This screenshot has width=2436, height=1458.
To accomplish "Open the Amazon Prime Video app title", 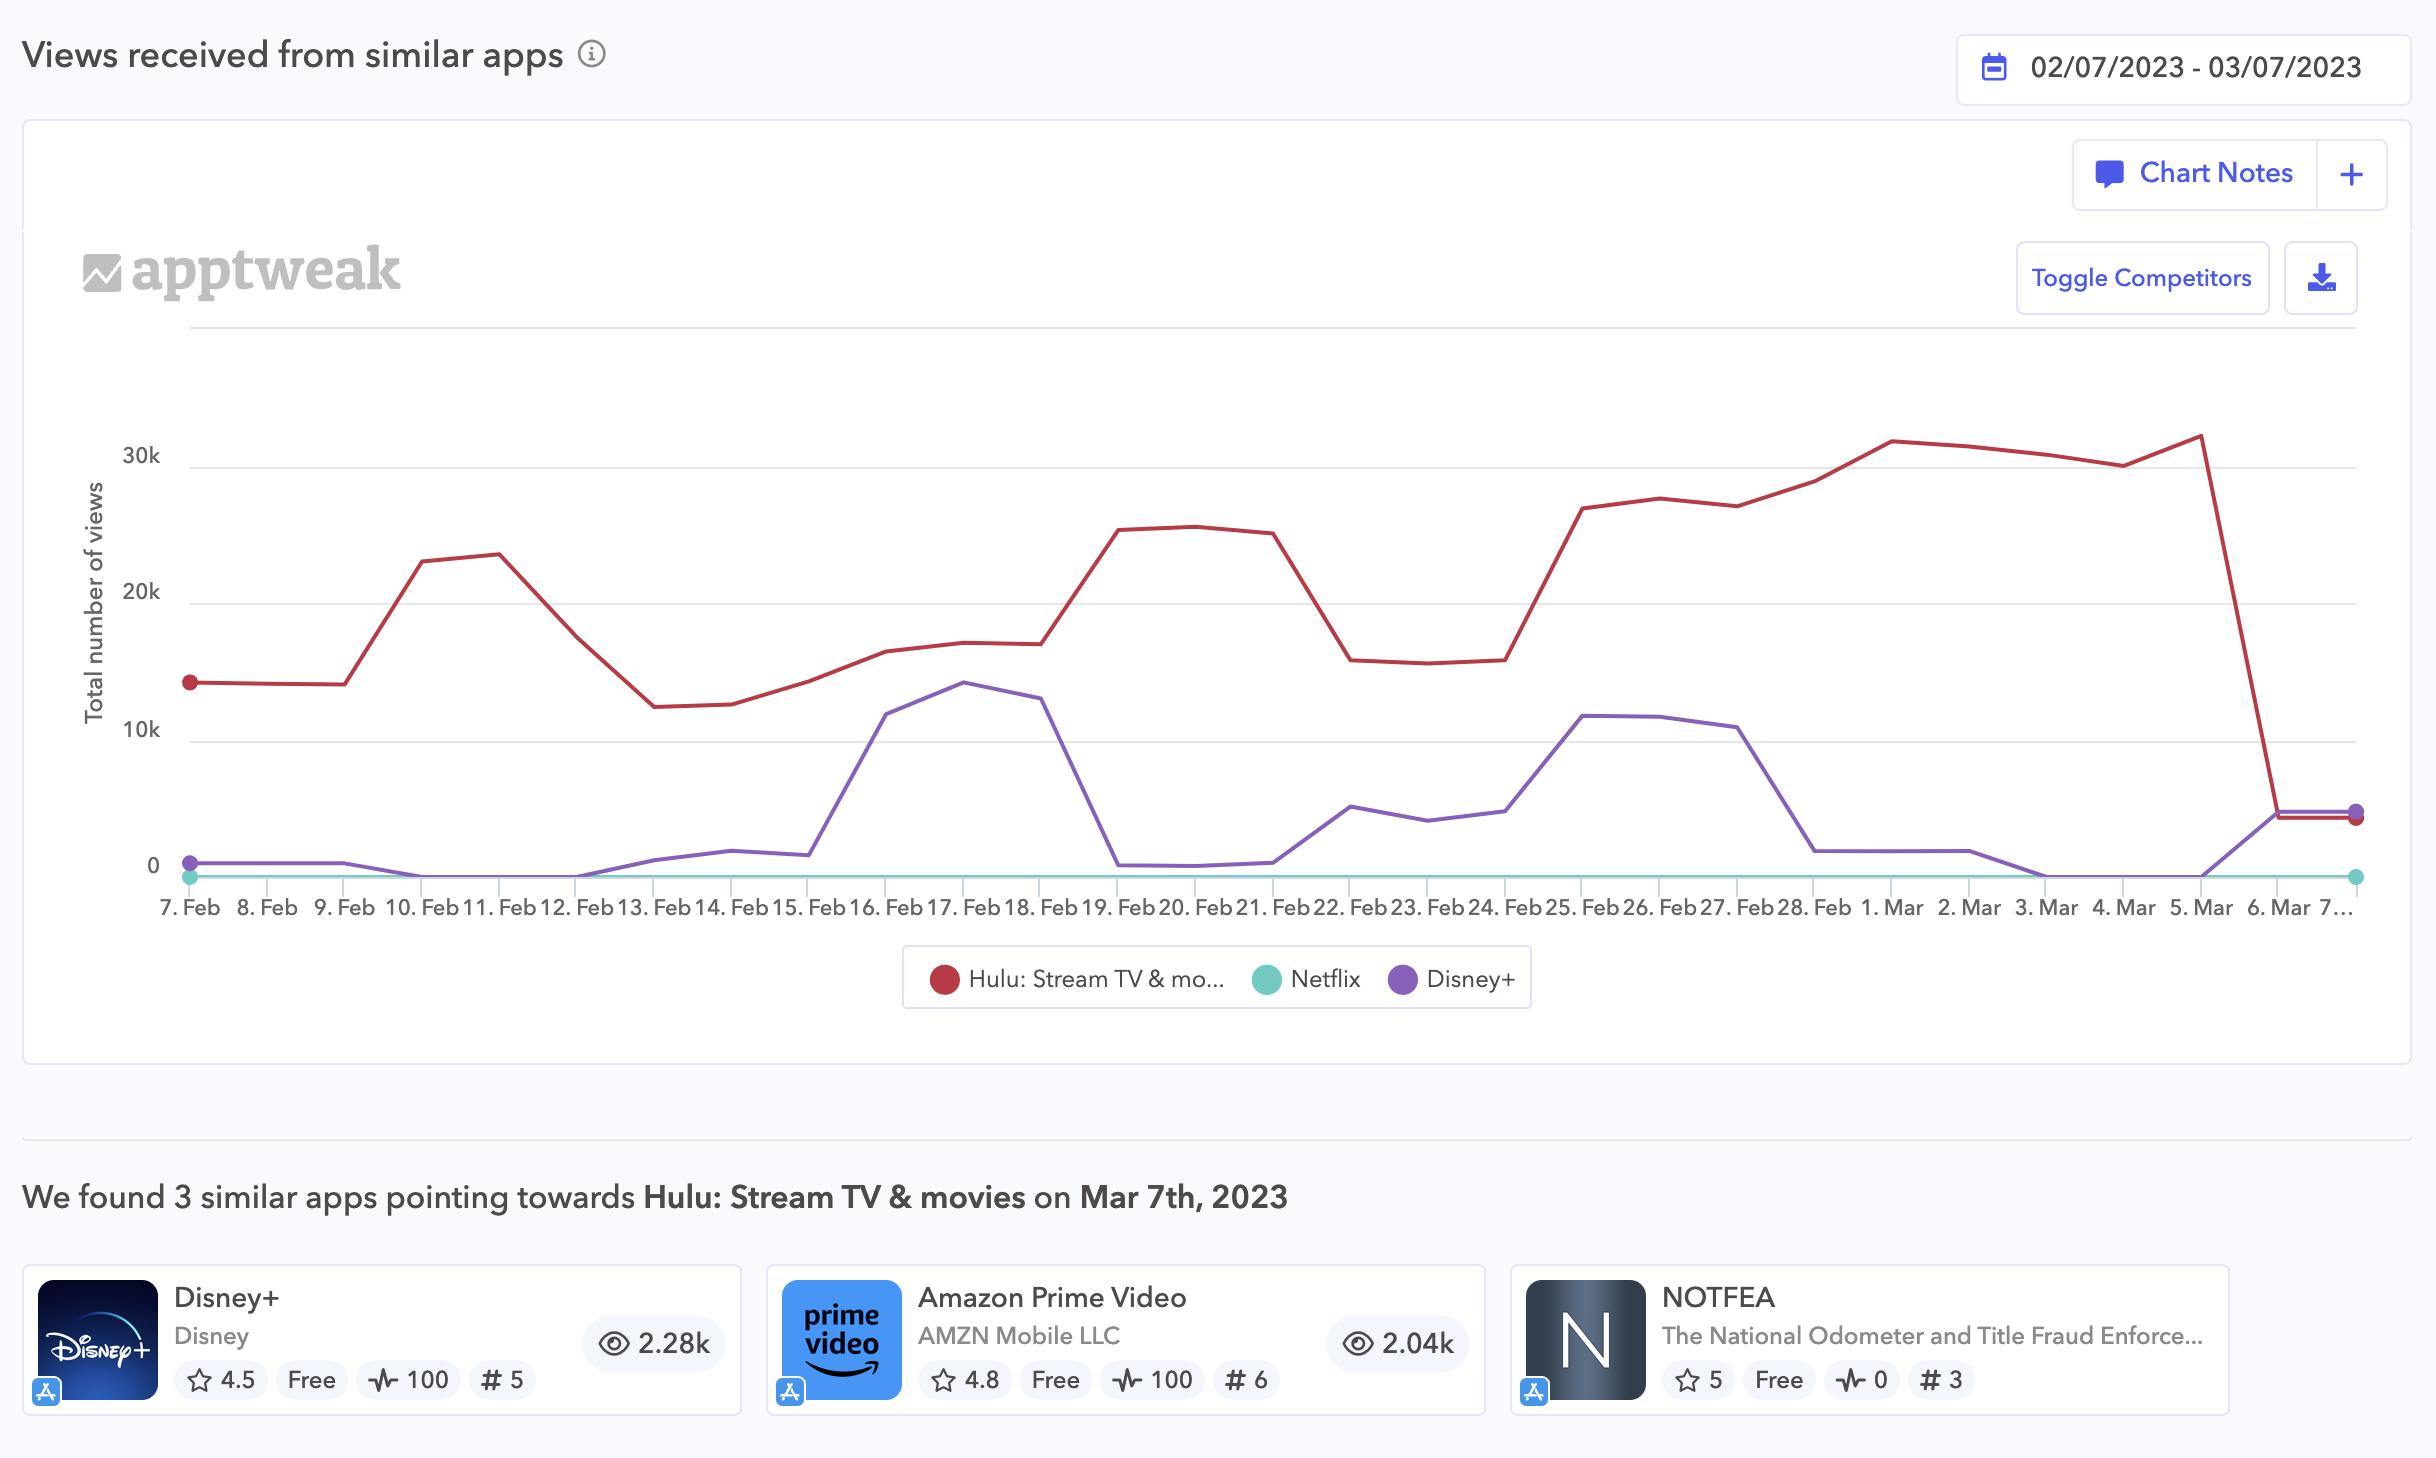I will (1051, 1297).
